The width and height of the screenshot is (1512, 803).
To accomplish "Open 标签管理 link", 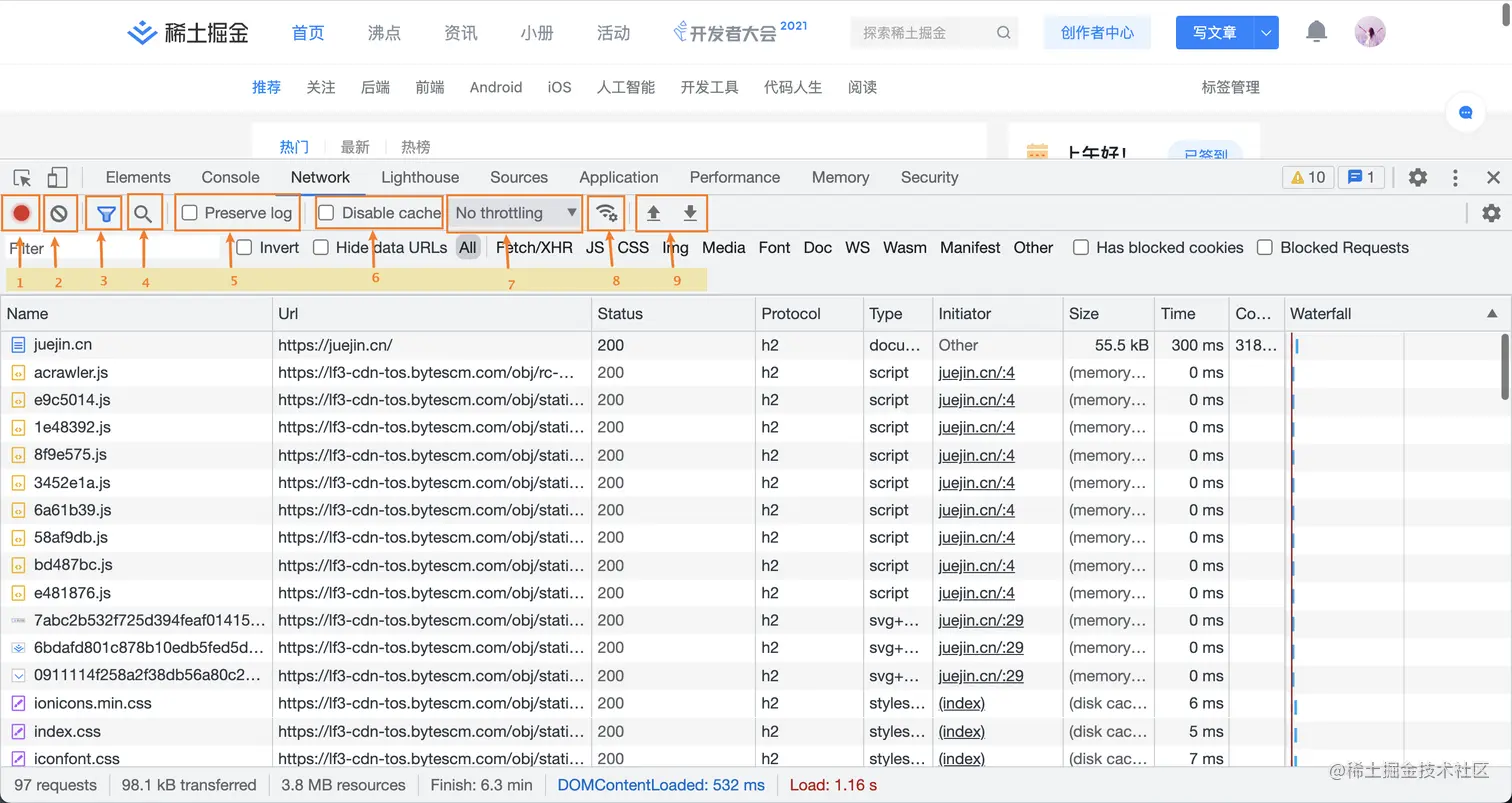I will [1230, 87].
